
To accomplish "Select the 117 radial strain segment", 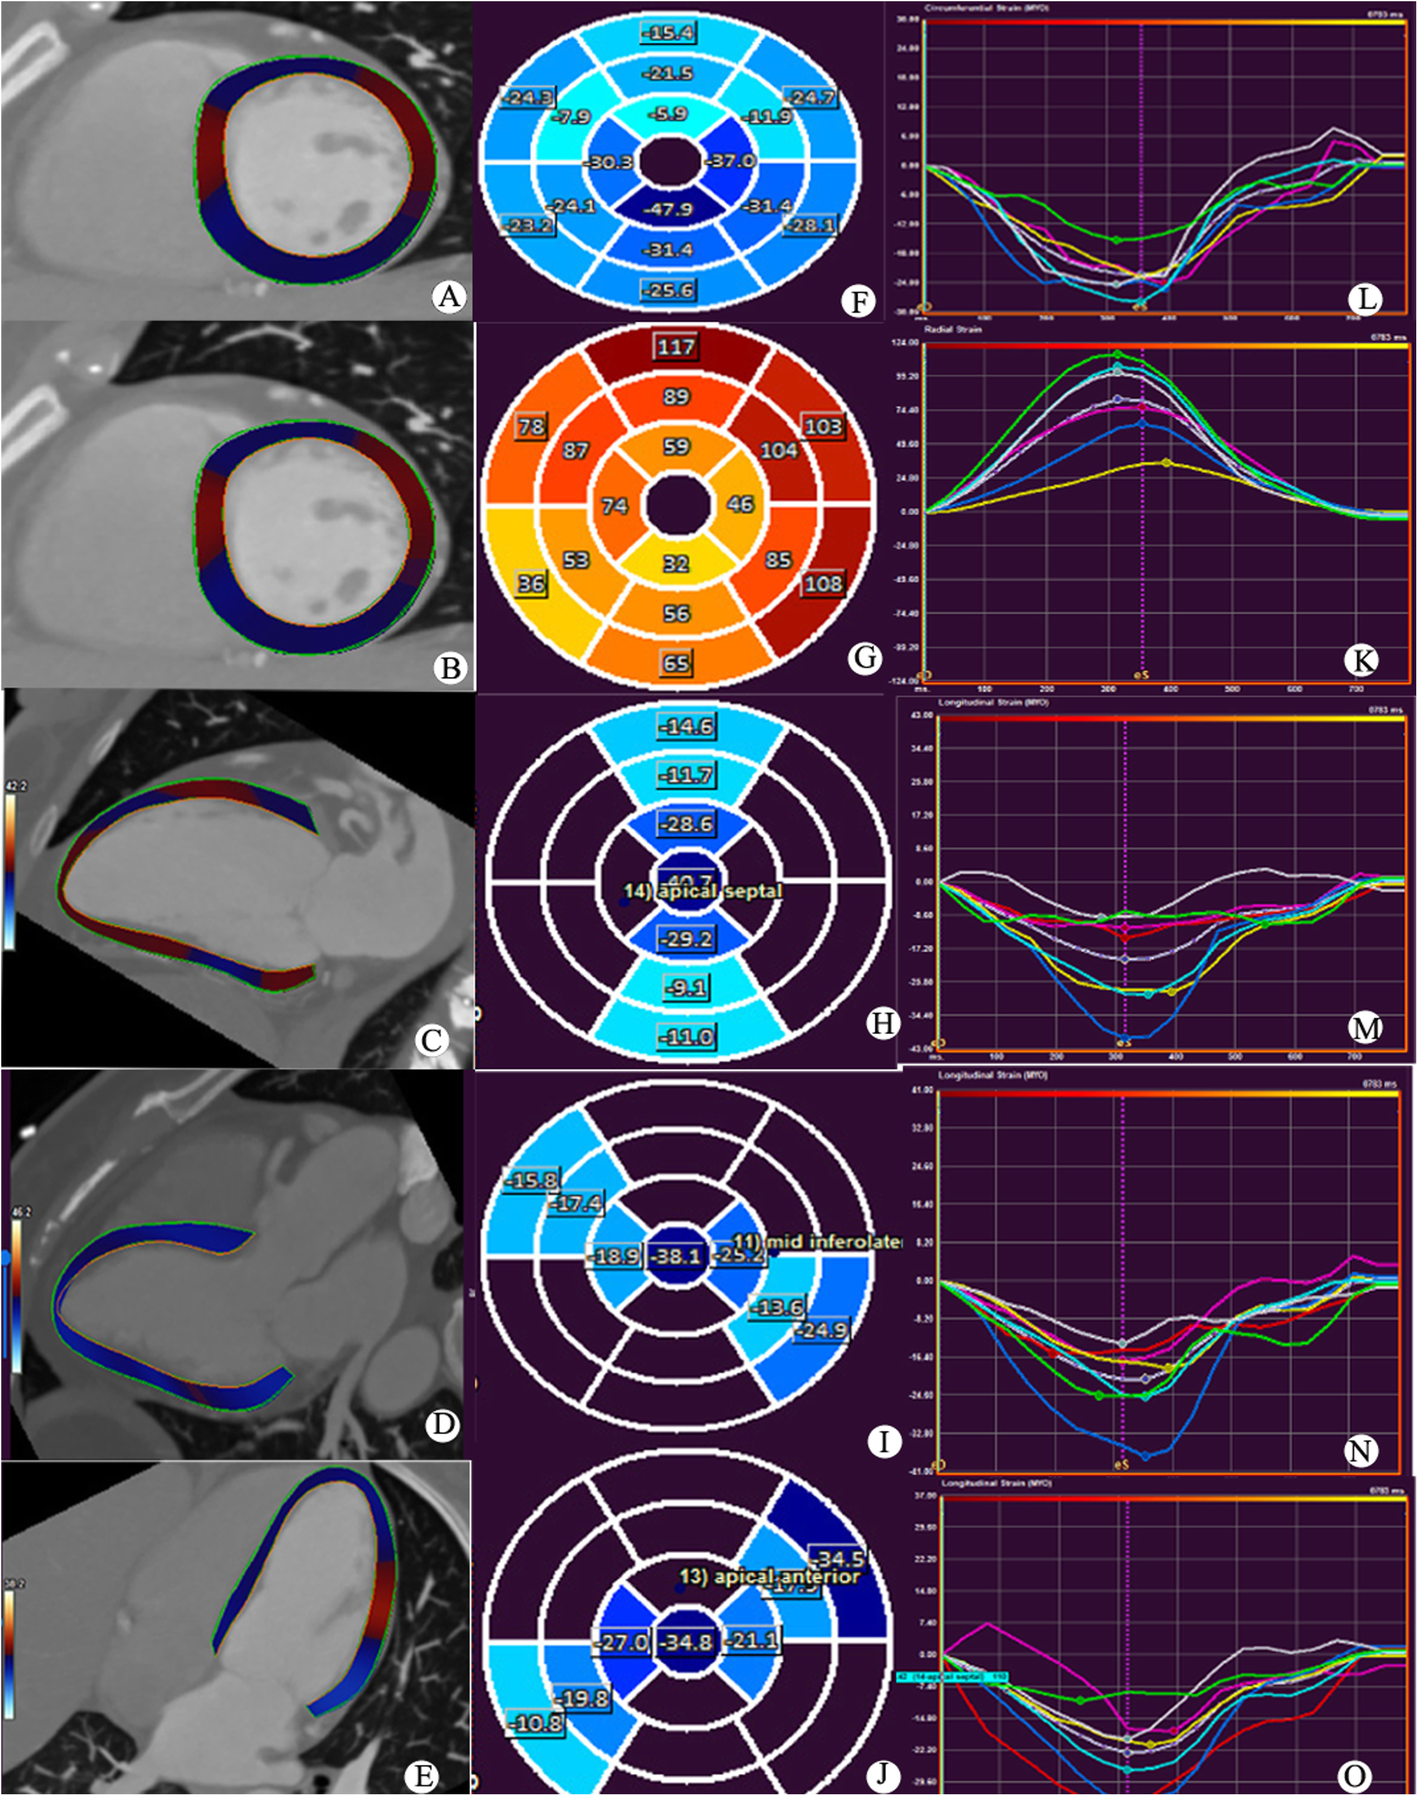I will click(676, 347).
